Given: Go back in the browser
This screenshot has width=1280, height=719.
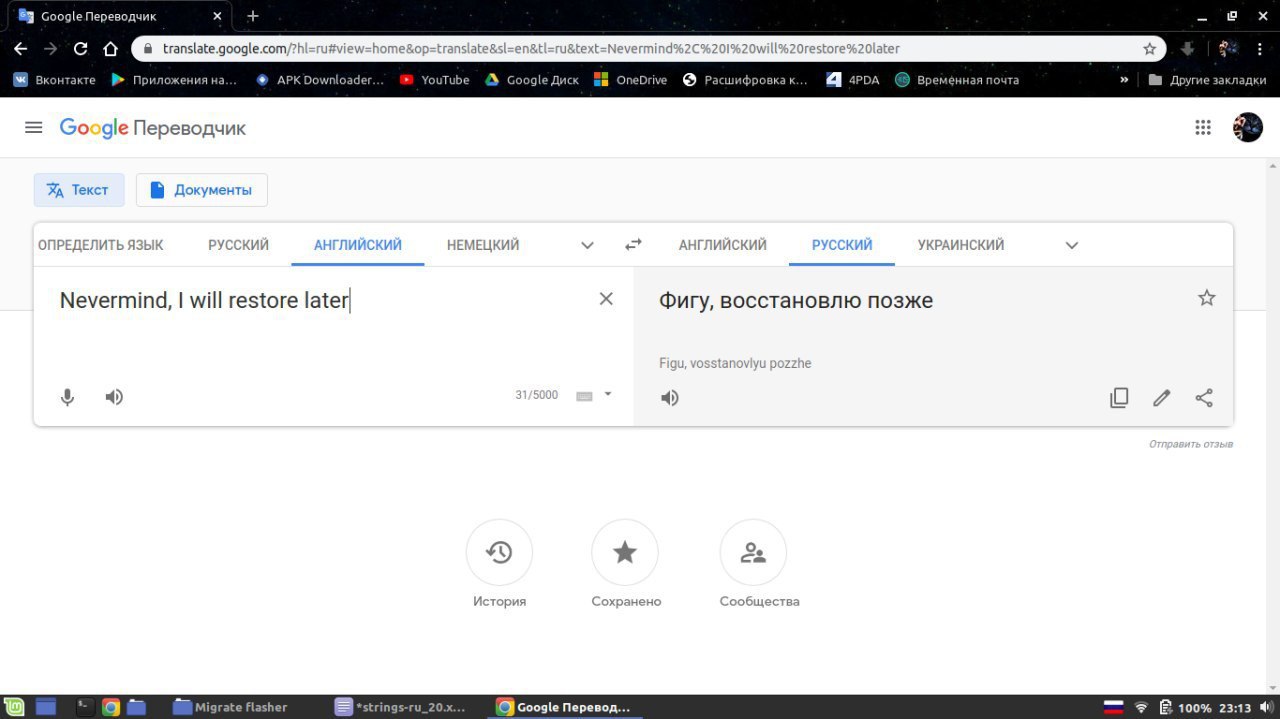Looking at the screenshot, I should pyautogui.click(x=21, y=48).
